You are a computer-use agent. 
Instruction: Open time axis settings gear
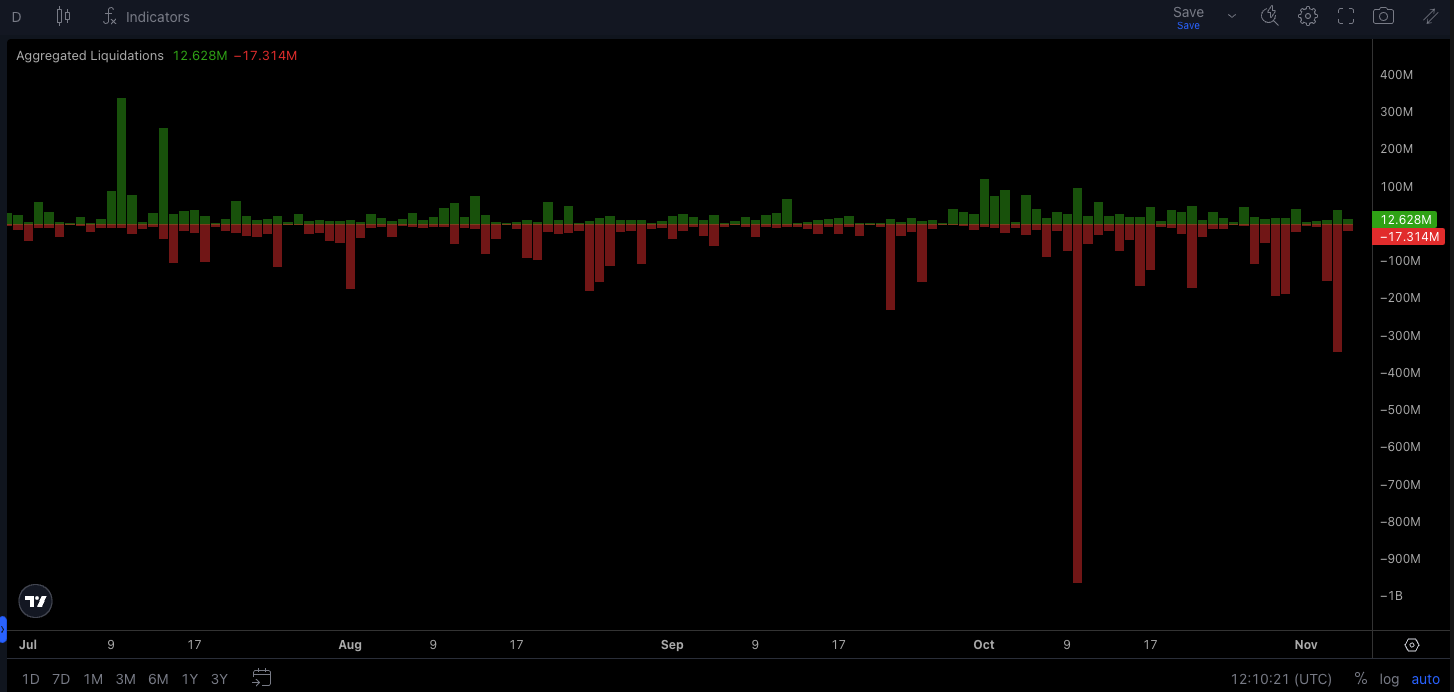1412,645
